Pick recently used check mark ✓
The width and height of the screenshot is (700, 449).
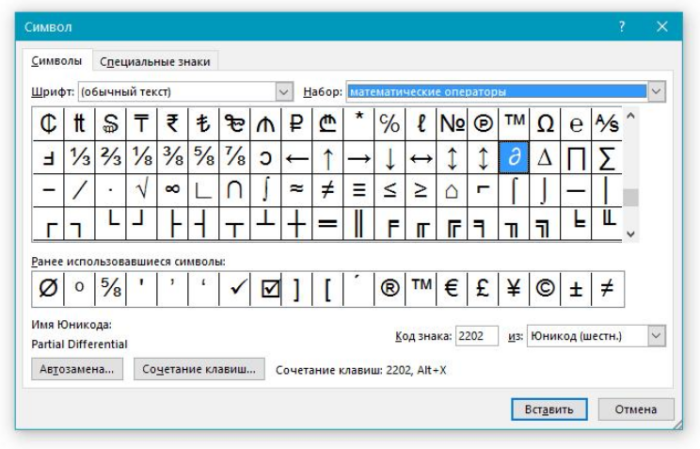click(x=234, y=289)
